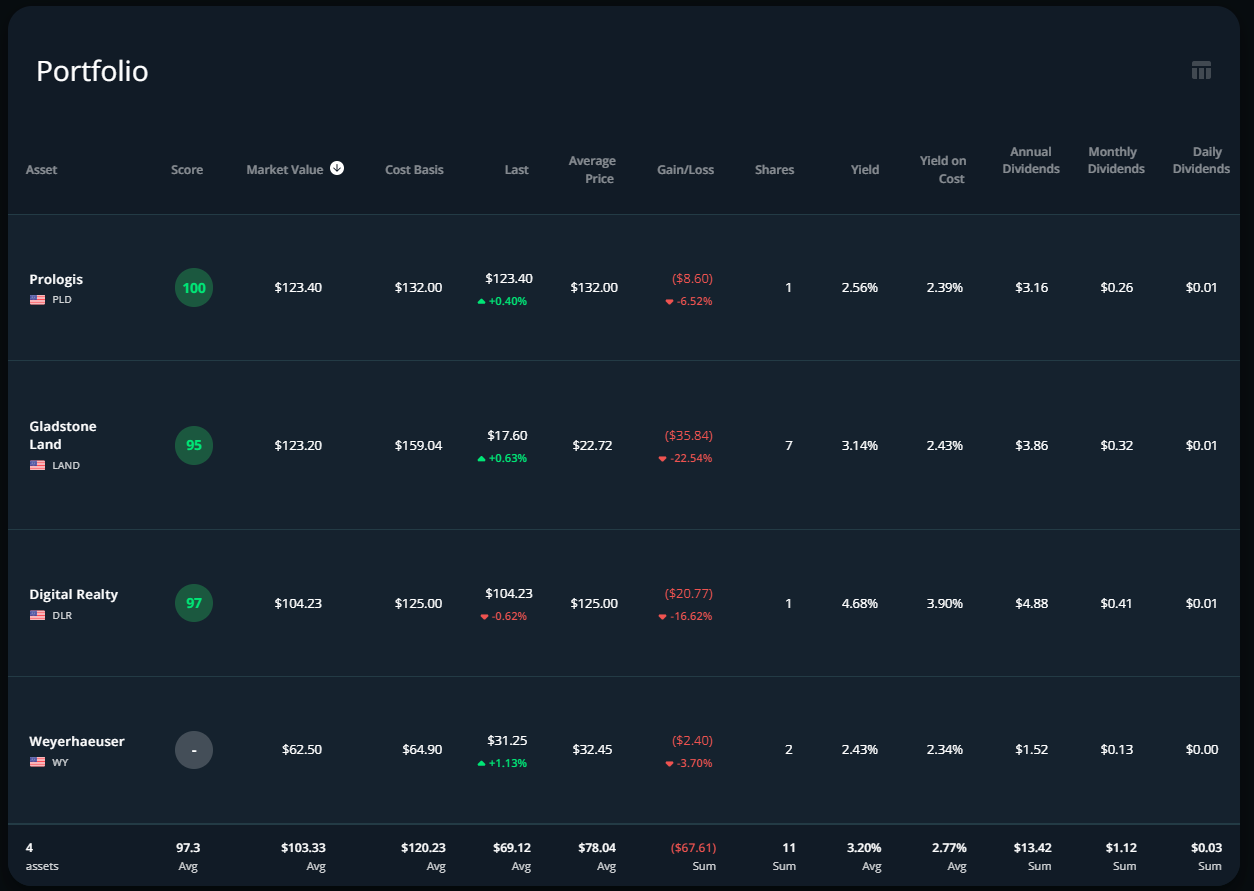Click Digital Realty cost basis $125.00 cell

[x=418, y=603]
